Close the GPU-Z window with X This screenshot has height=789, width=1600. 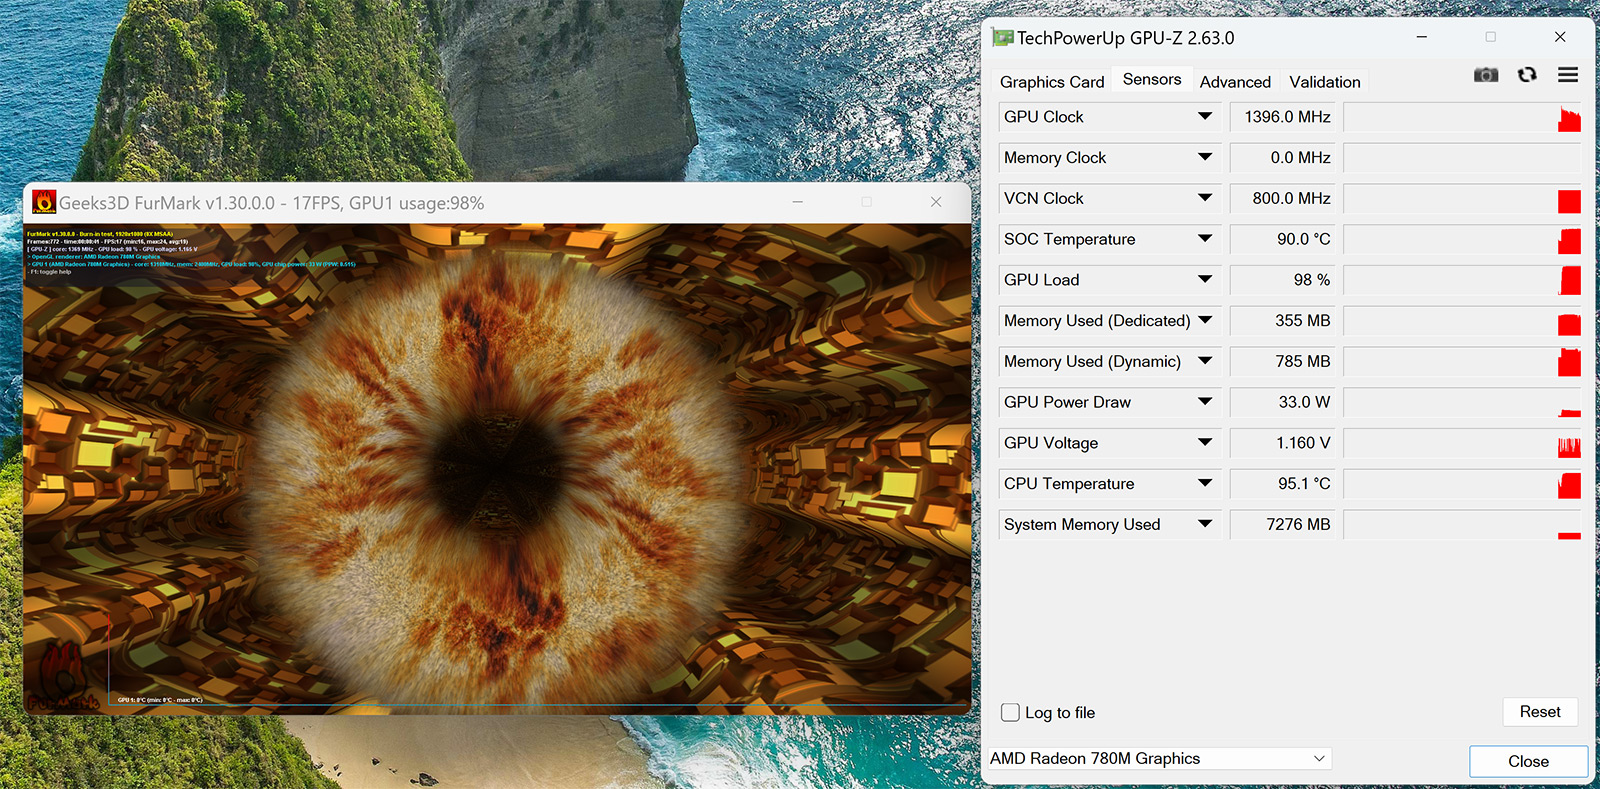click(x=1560, y=37)
